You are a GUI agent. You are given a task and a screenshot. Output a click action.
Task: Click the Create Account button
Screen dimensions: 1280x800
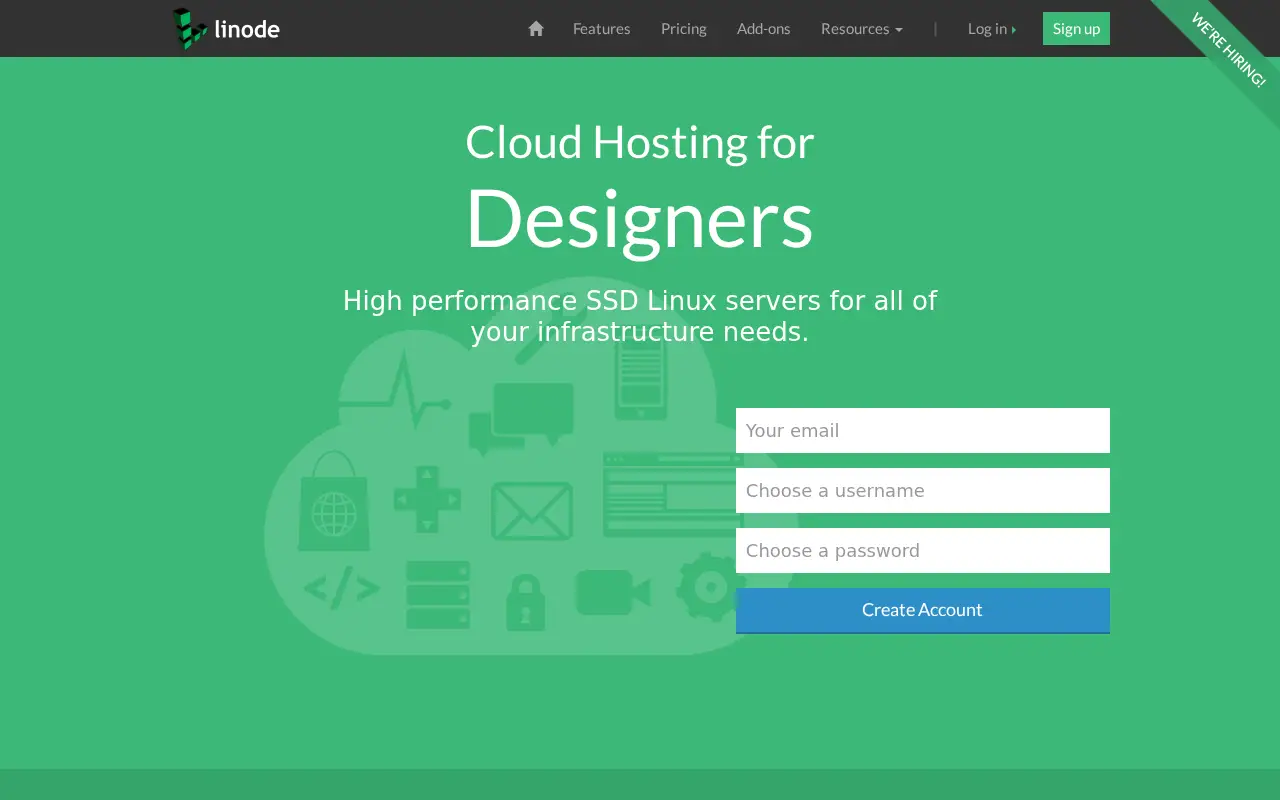tap(923, 610)
